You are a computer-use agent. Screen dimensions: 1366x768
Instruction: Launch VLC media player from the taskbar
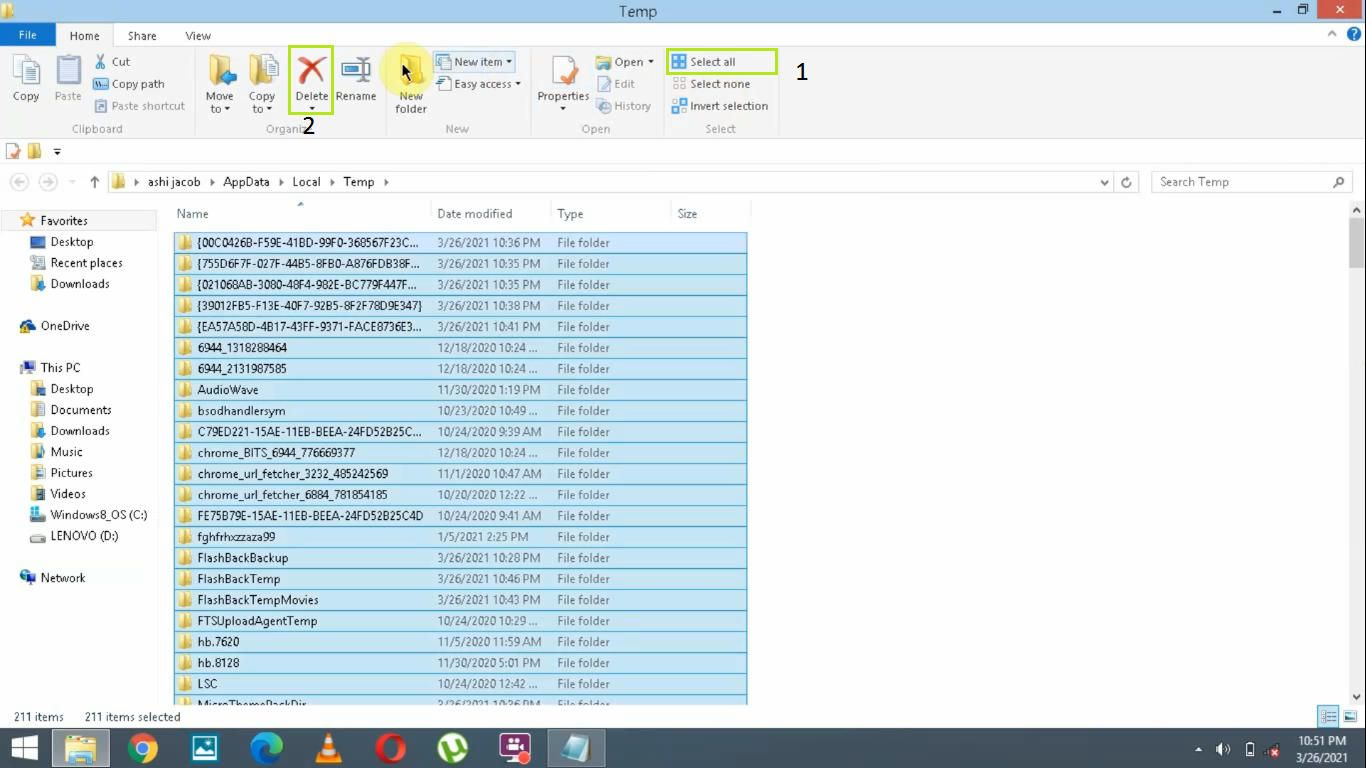tap(328, 747)
